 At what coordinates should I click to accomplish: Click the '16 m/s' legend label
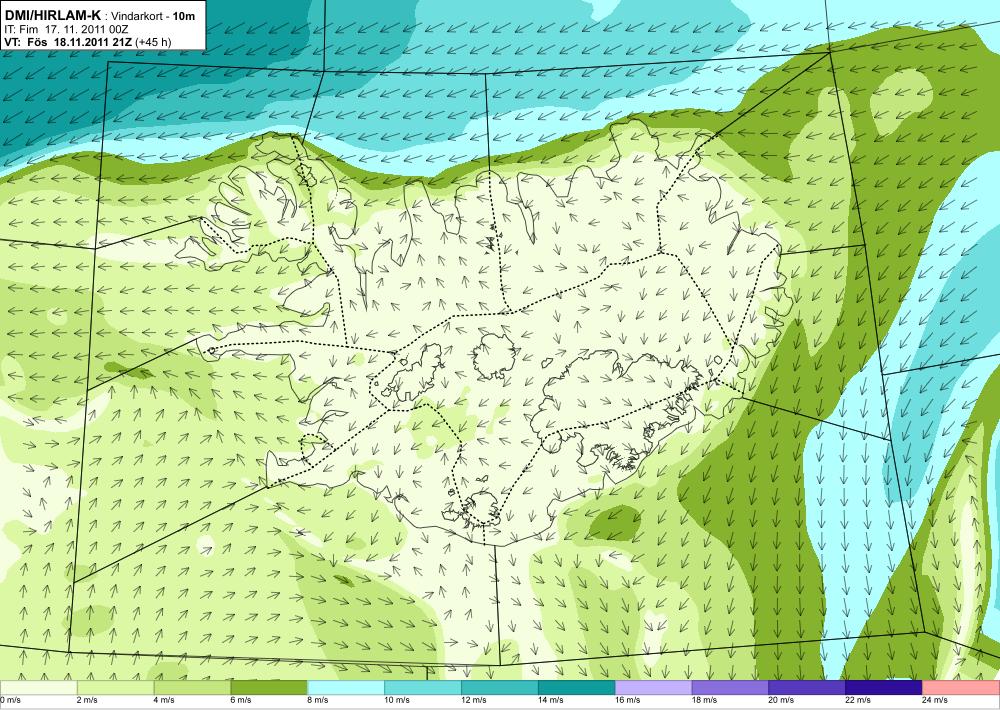click(627, 700)
